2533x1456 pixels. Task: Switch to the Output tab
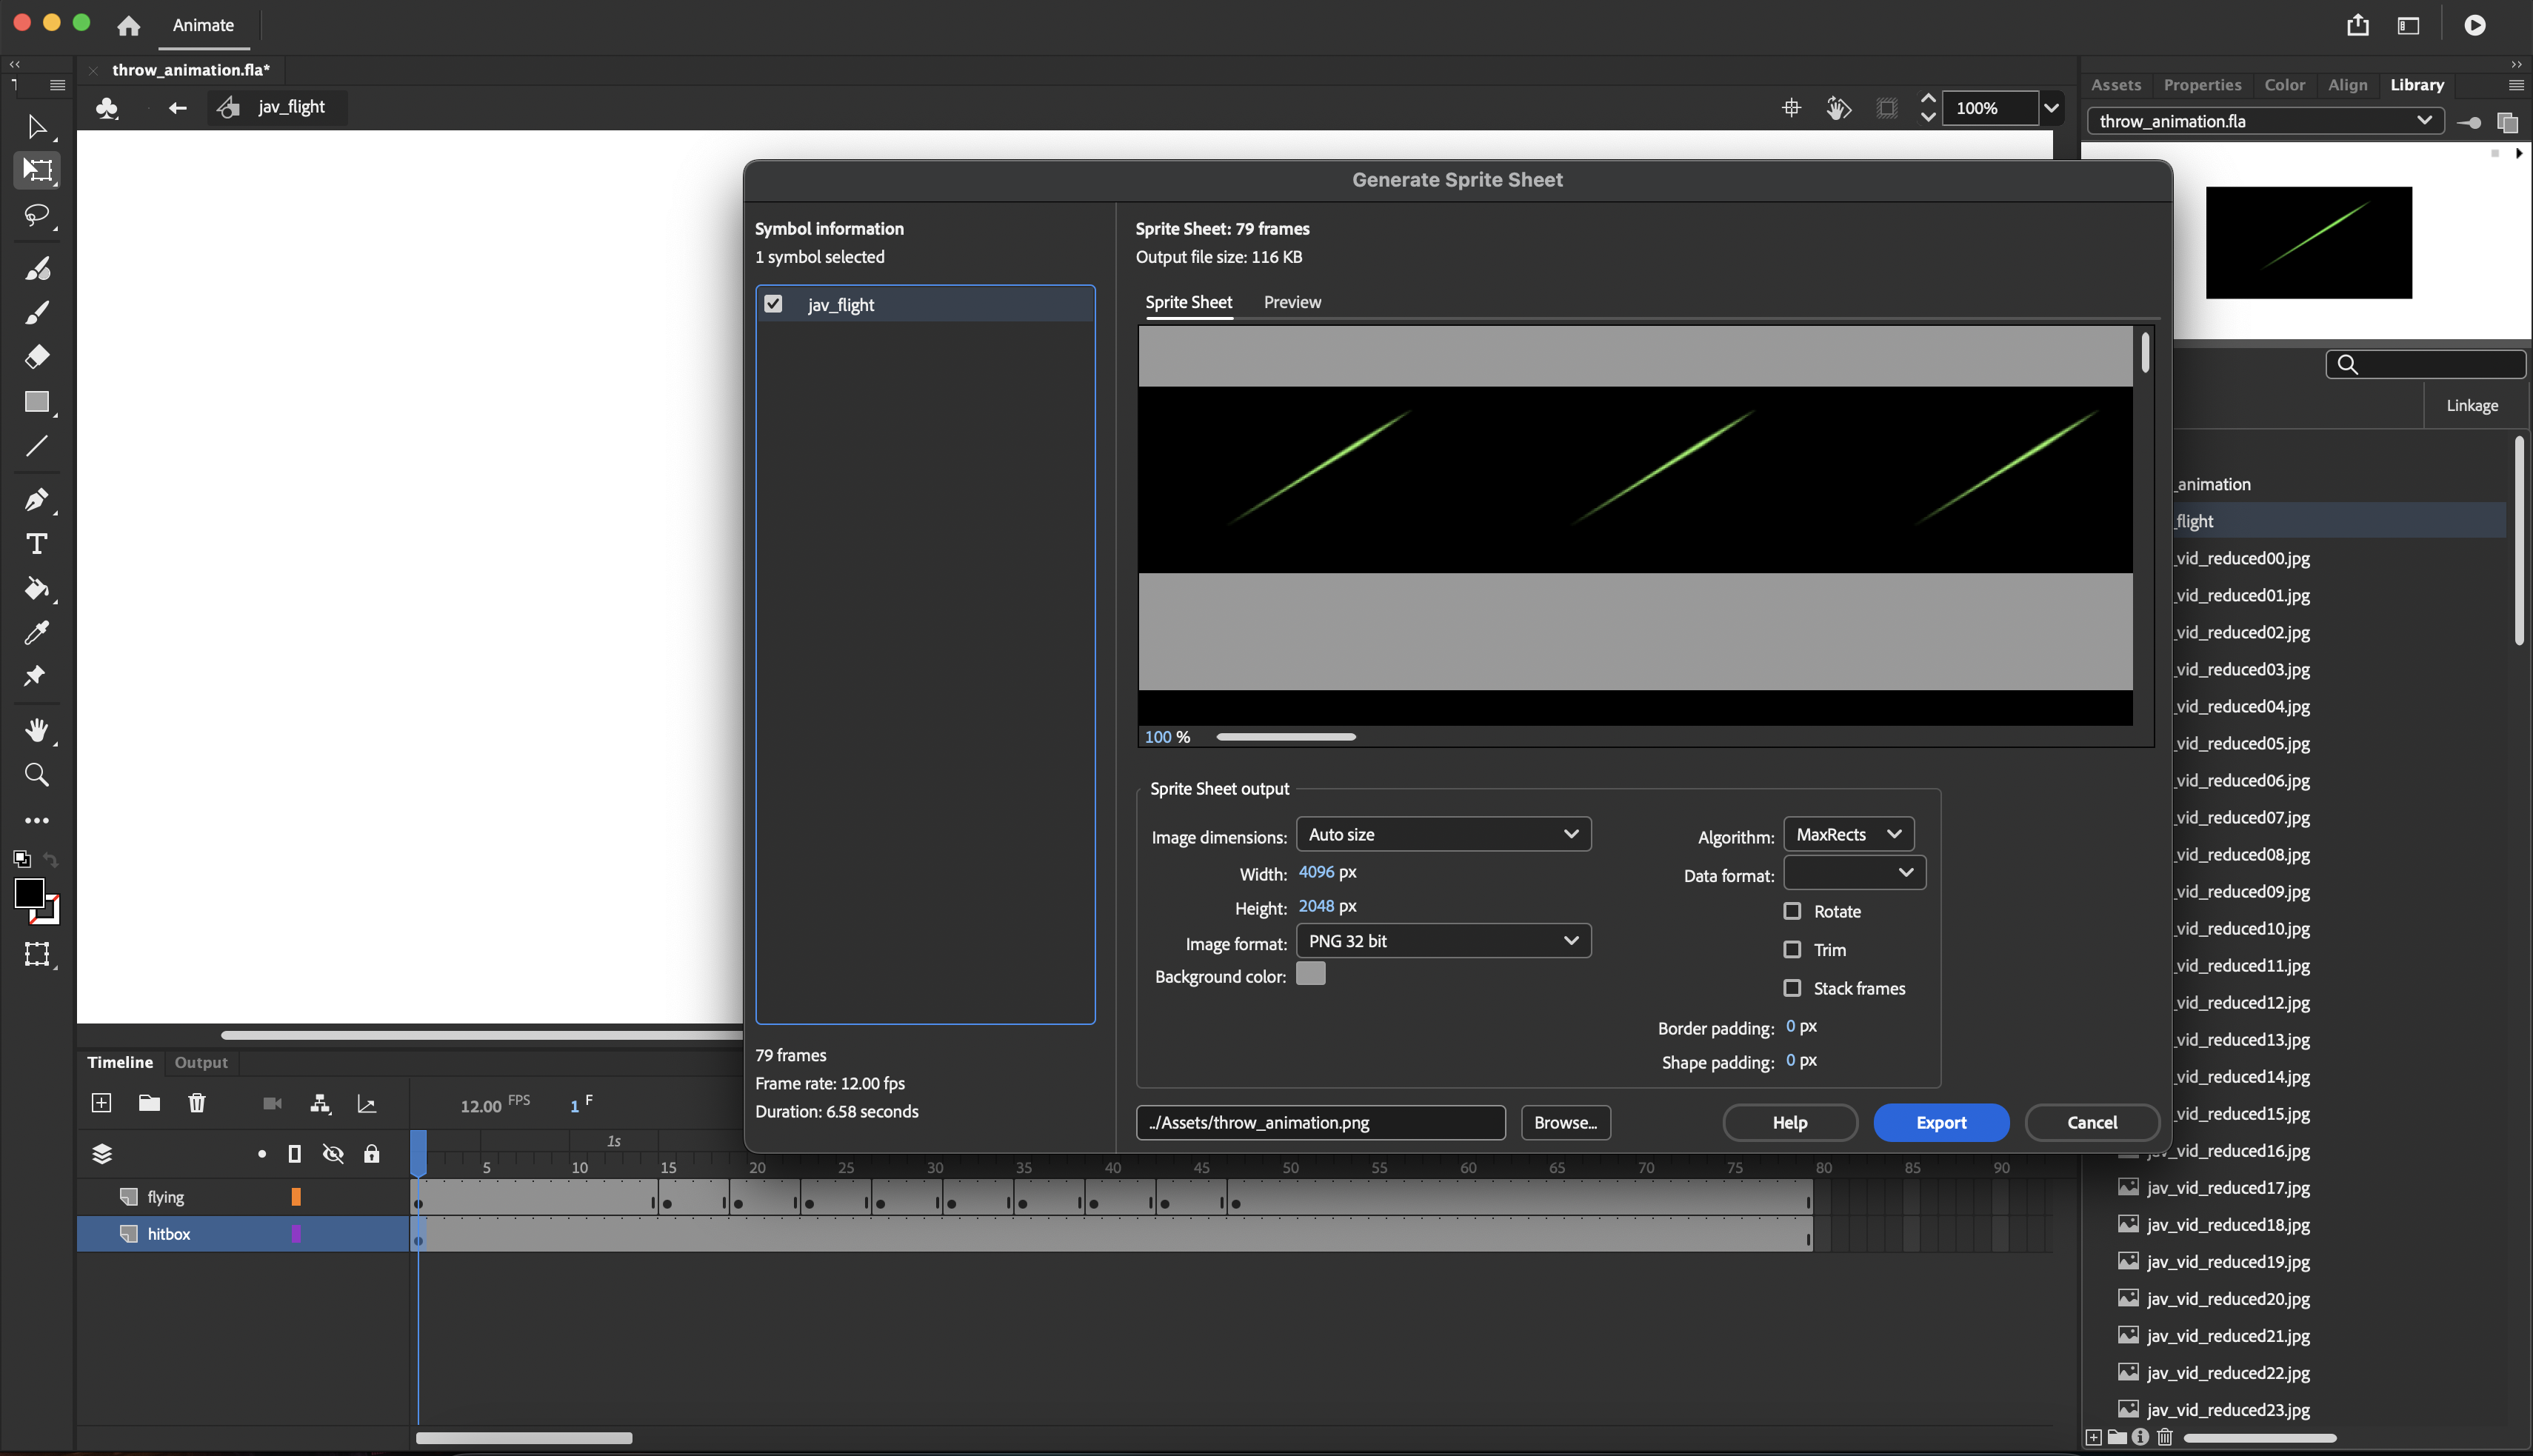[200, 1062]
